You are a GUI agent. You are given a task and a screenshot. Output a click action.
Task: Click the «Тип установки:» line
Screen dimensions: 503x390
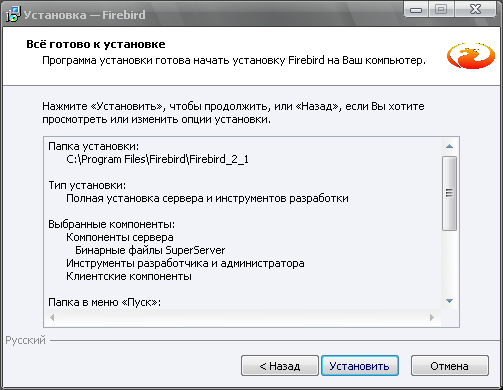(87, 185)
